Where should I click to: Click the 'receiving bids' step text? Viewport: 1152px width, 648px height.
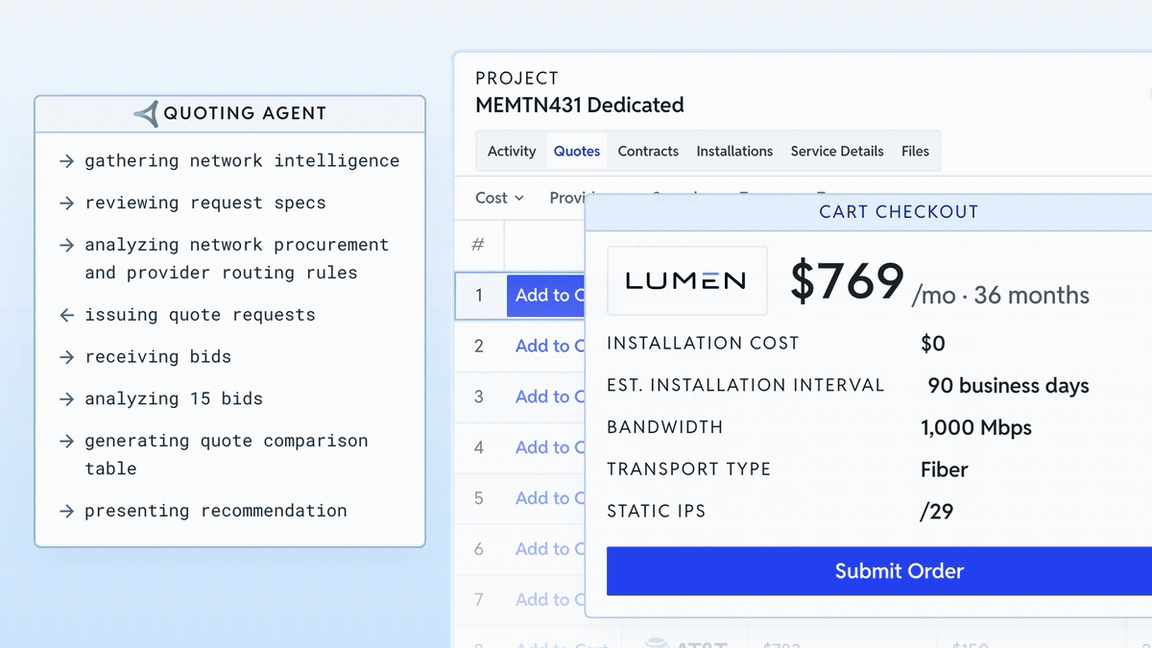click(x=158, y=357)
